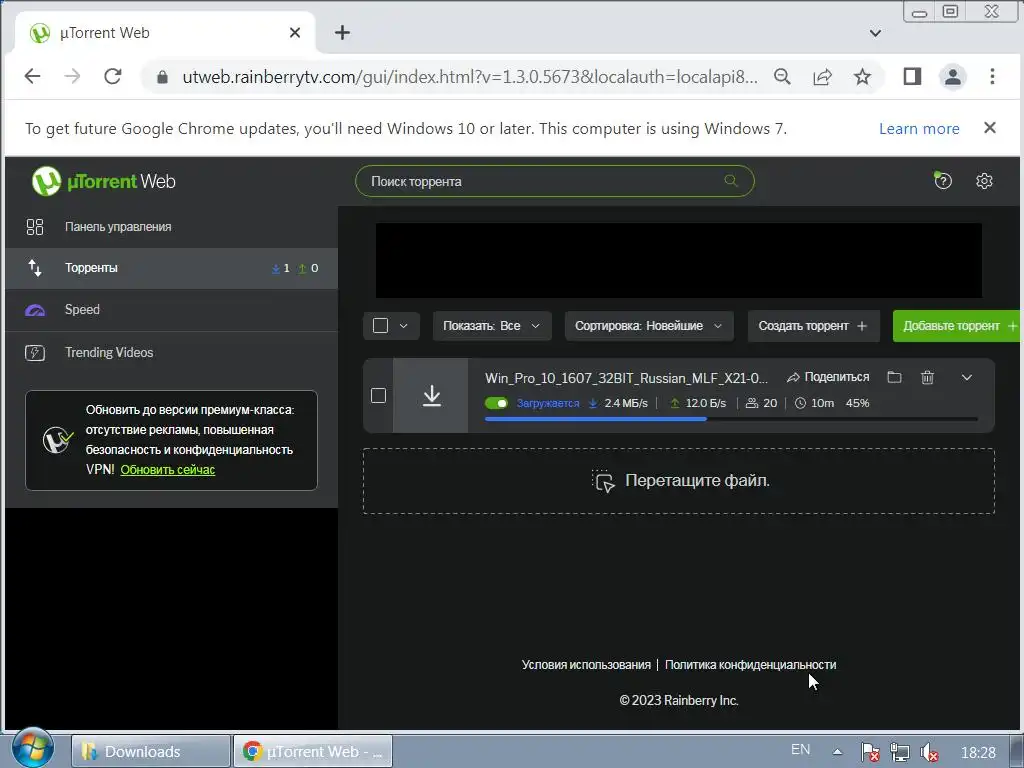The width and height of the screenshot is (1024, 768).
Task: Click the Action Center flag tray icon
Action: 869,752
